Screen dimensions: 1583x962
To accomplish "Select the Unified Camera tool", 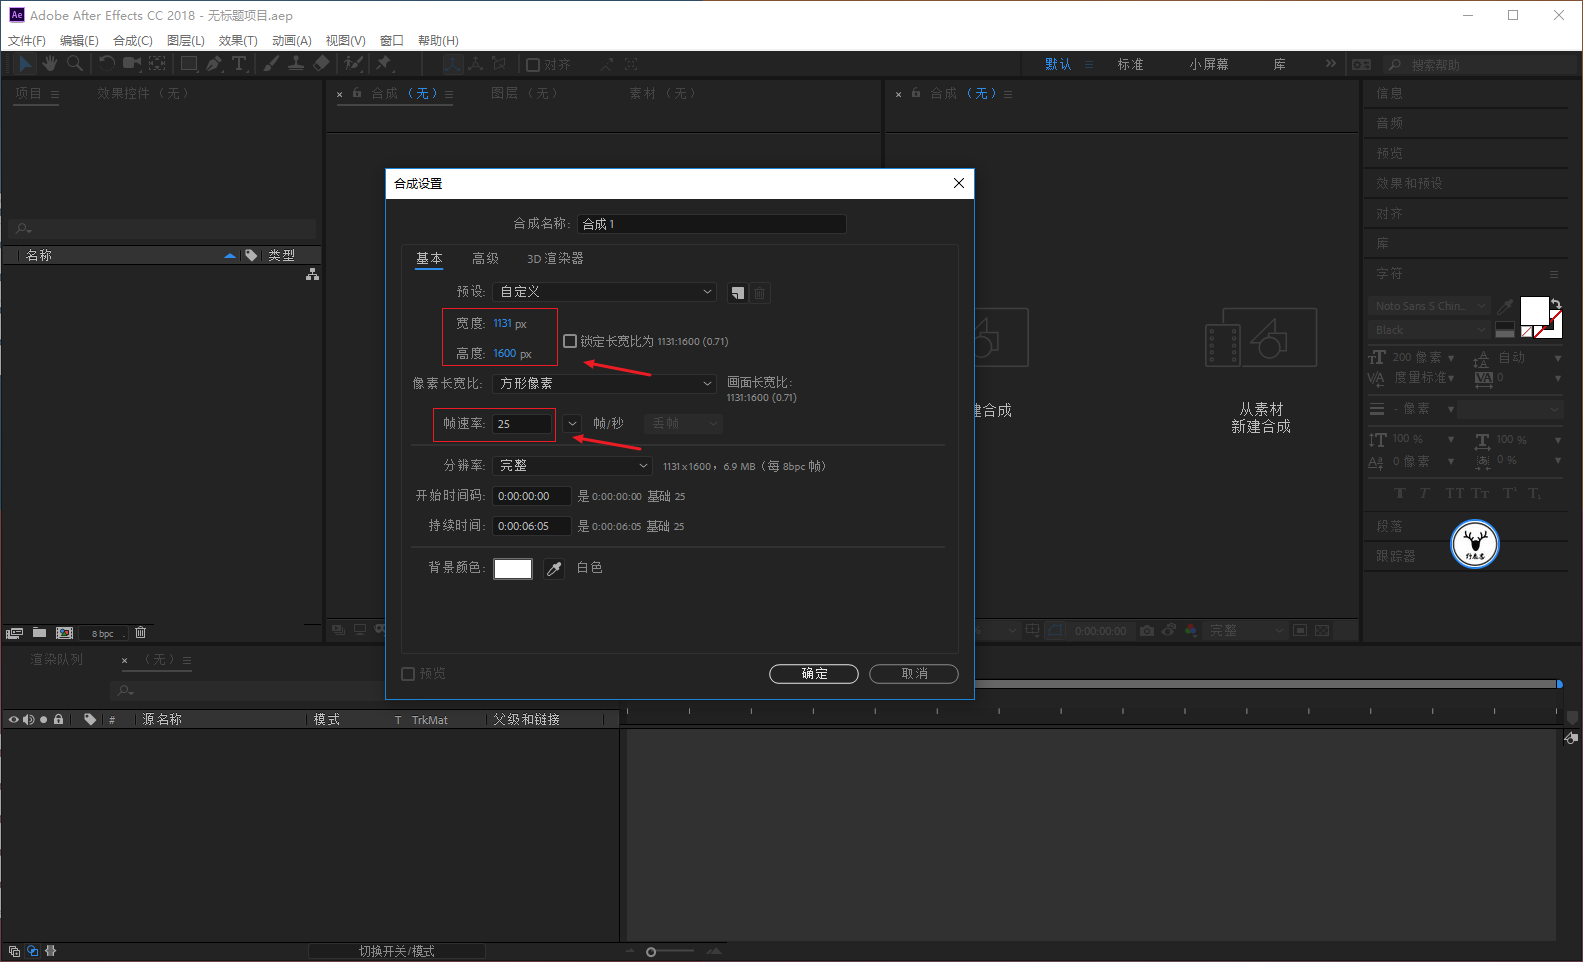I will [x=132, y=64].
